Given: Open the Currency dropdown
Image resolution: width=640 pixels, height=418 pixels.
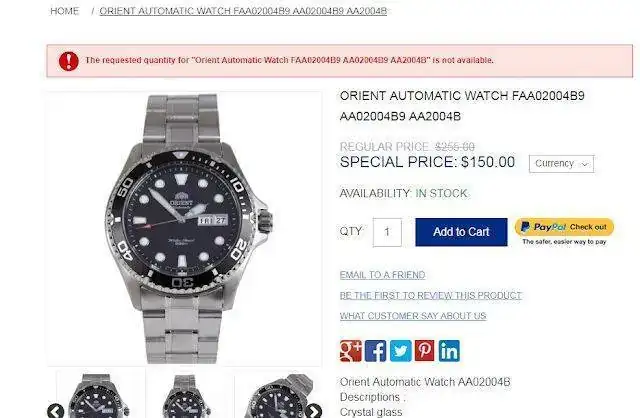Looking at the screenshot, I should point(561,164).
